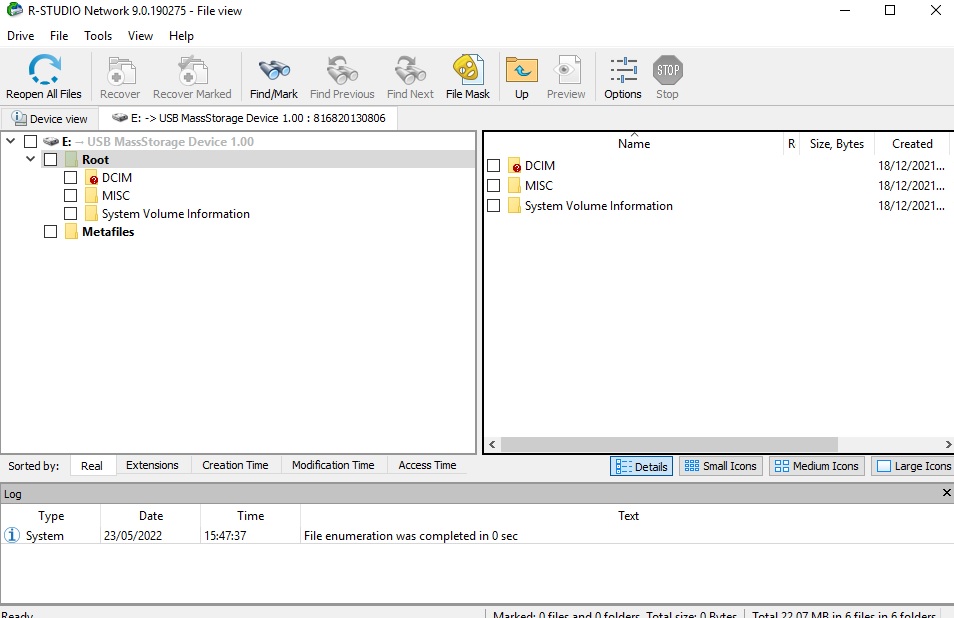Screen dimensions: 954x618
Task: Check the E: drive checkbox in tree
Action: coord(30,142)
